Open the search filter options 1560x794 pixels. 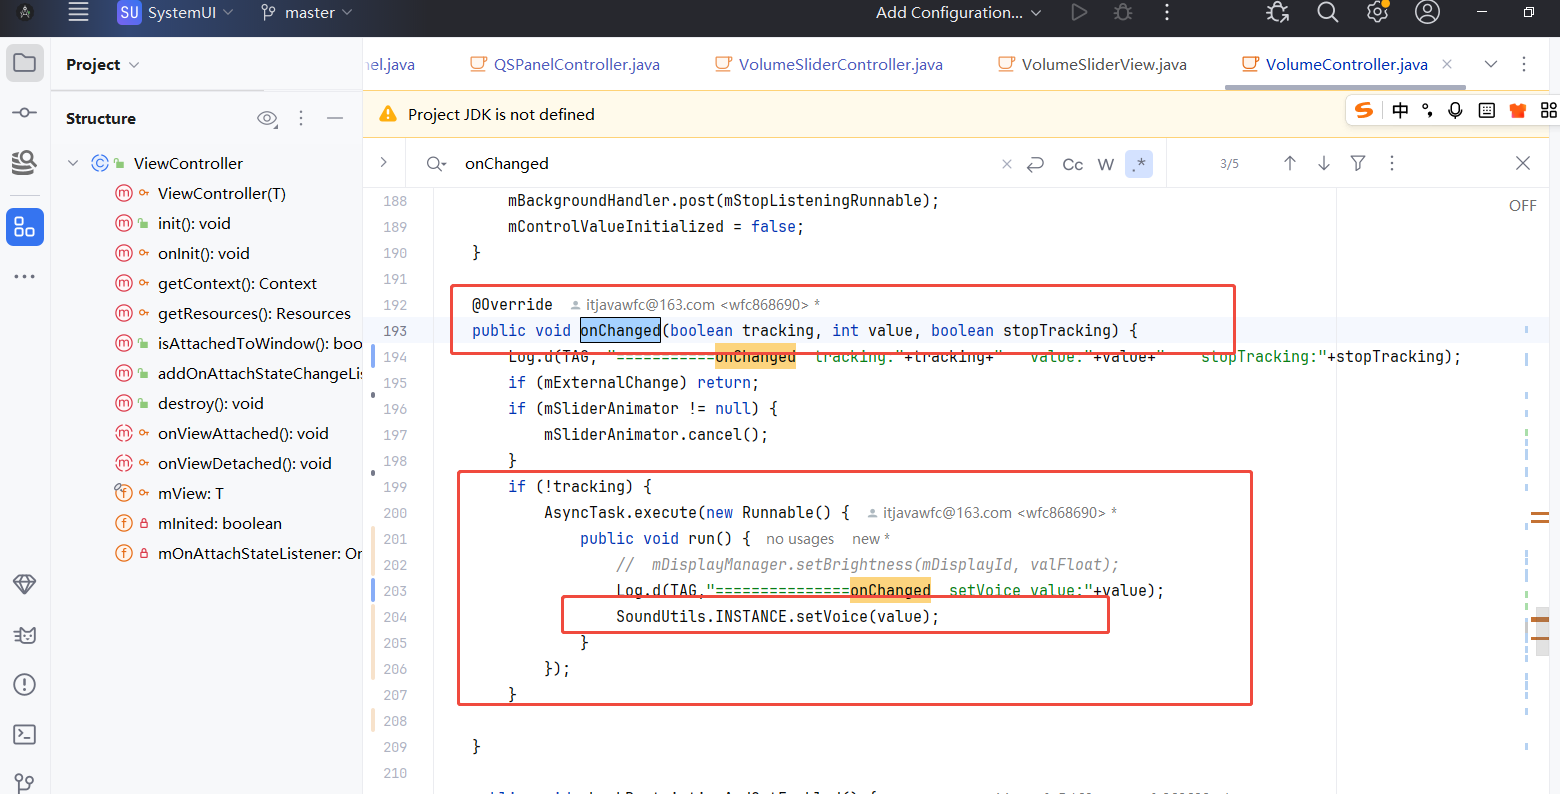[1358, 163]
